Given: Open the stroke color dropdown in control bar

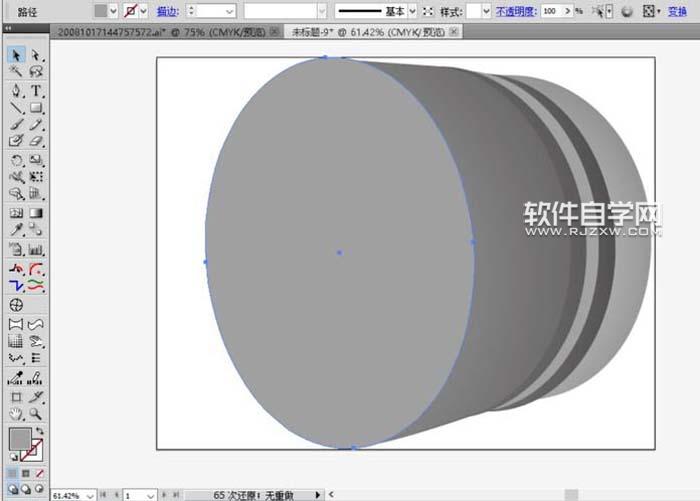Looking at the screenshot, I should click(x=143, y=11).
